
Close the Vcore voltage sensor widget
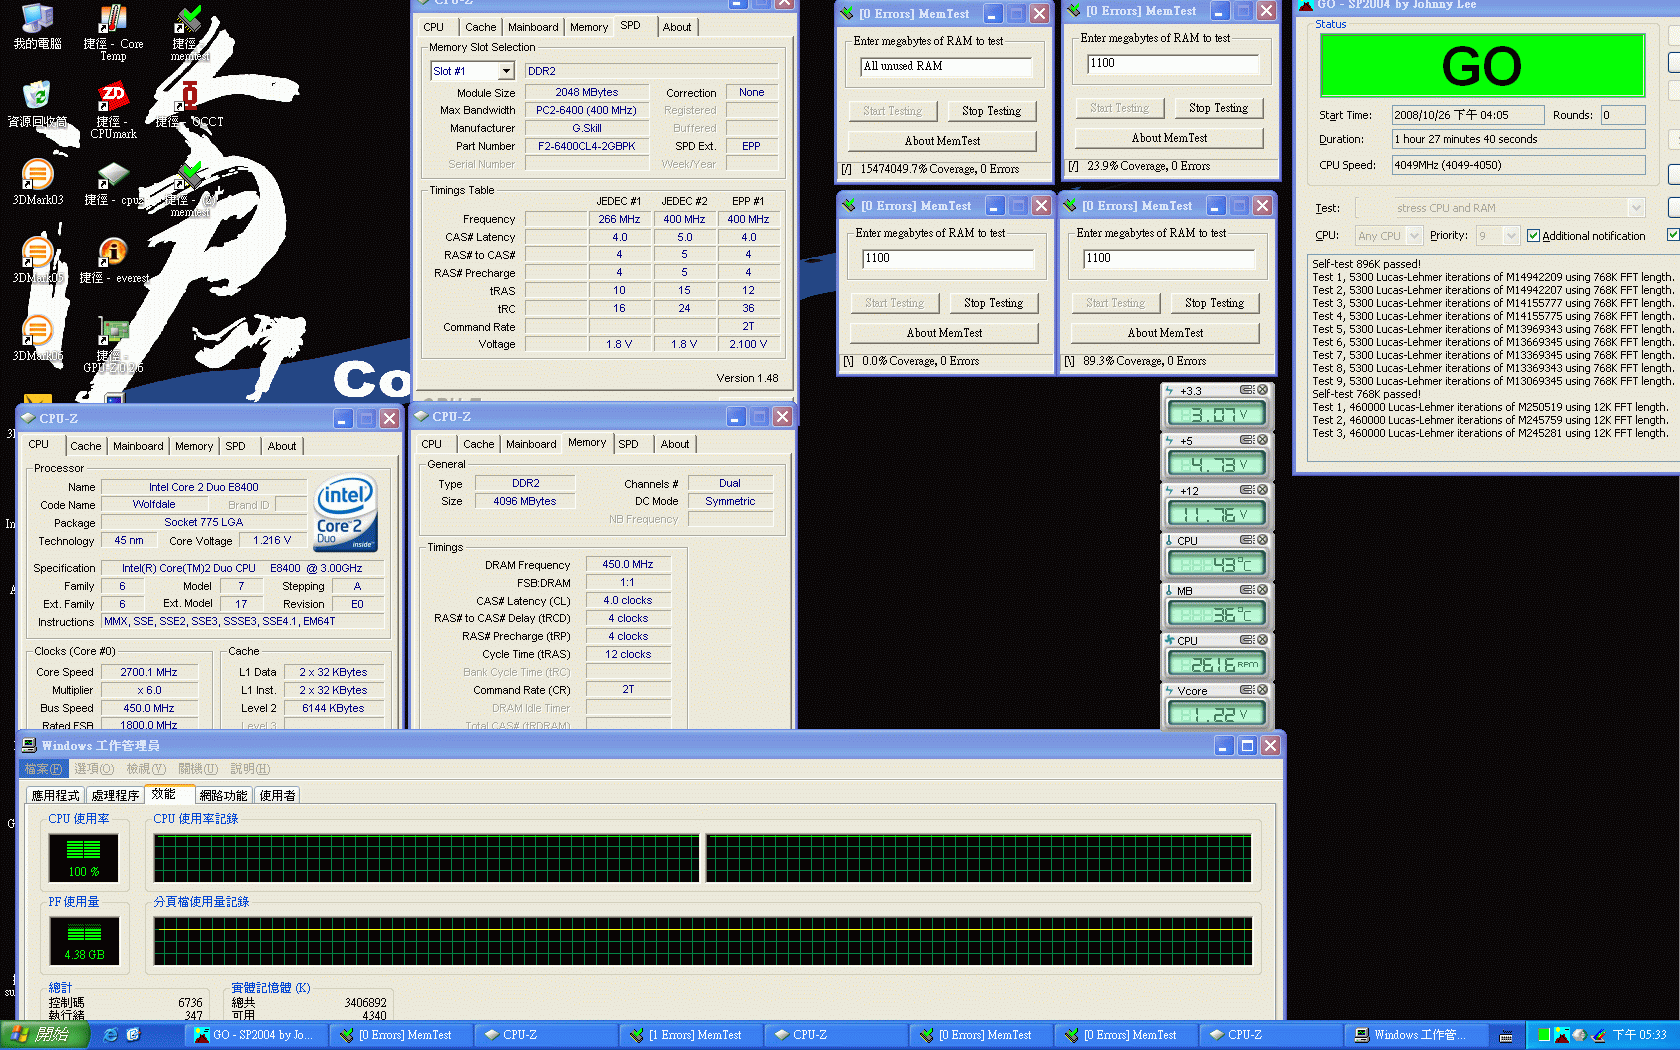click(1262, 690)
